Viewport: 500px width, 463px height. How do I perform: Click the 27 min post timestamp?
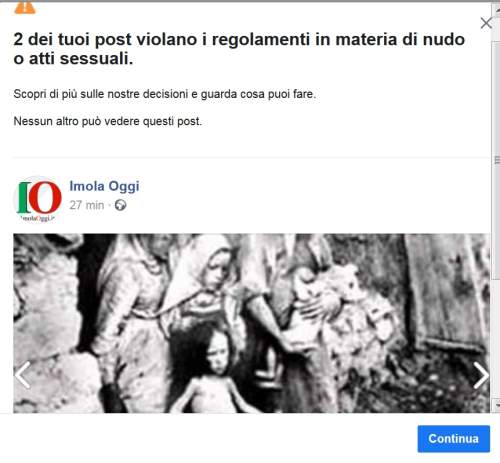pyautogui.click(x=87, y=205)
